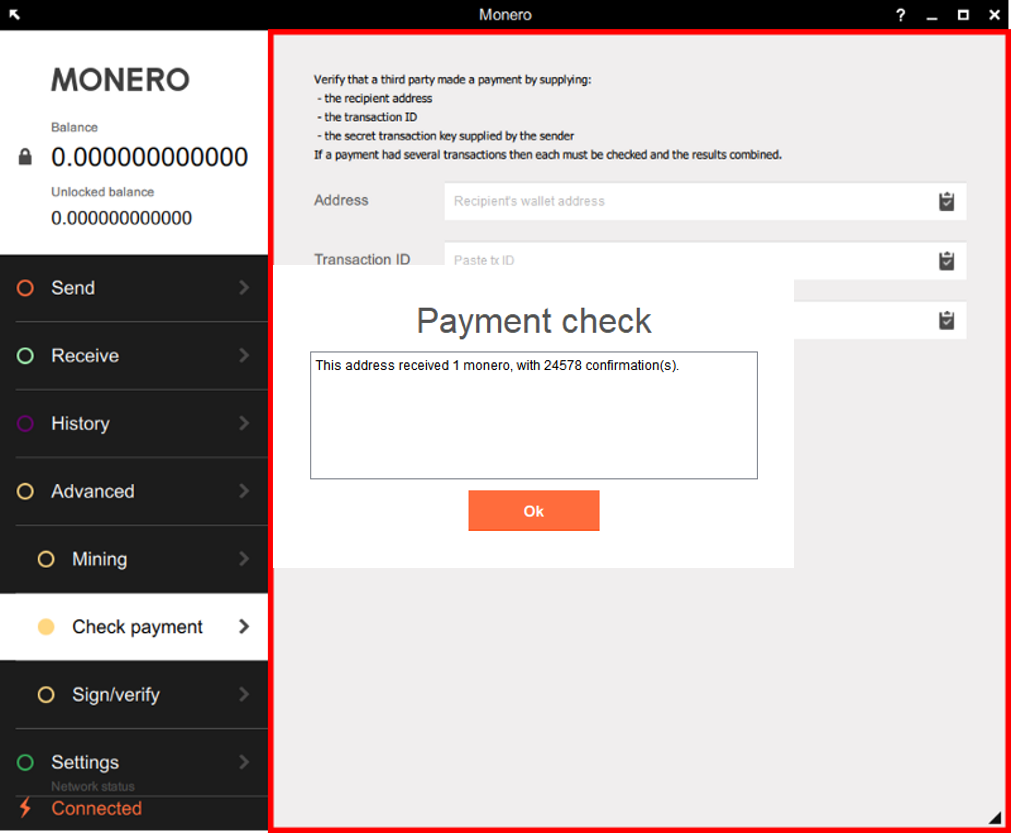1011x833 pixels.
Task: Open the History page
Action: click(134, 424)
